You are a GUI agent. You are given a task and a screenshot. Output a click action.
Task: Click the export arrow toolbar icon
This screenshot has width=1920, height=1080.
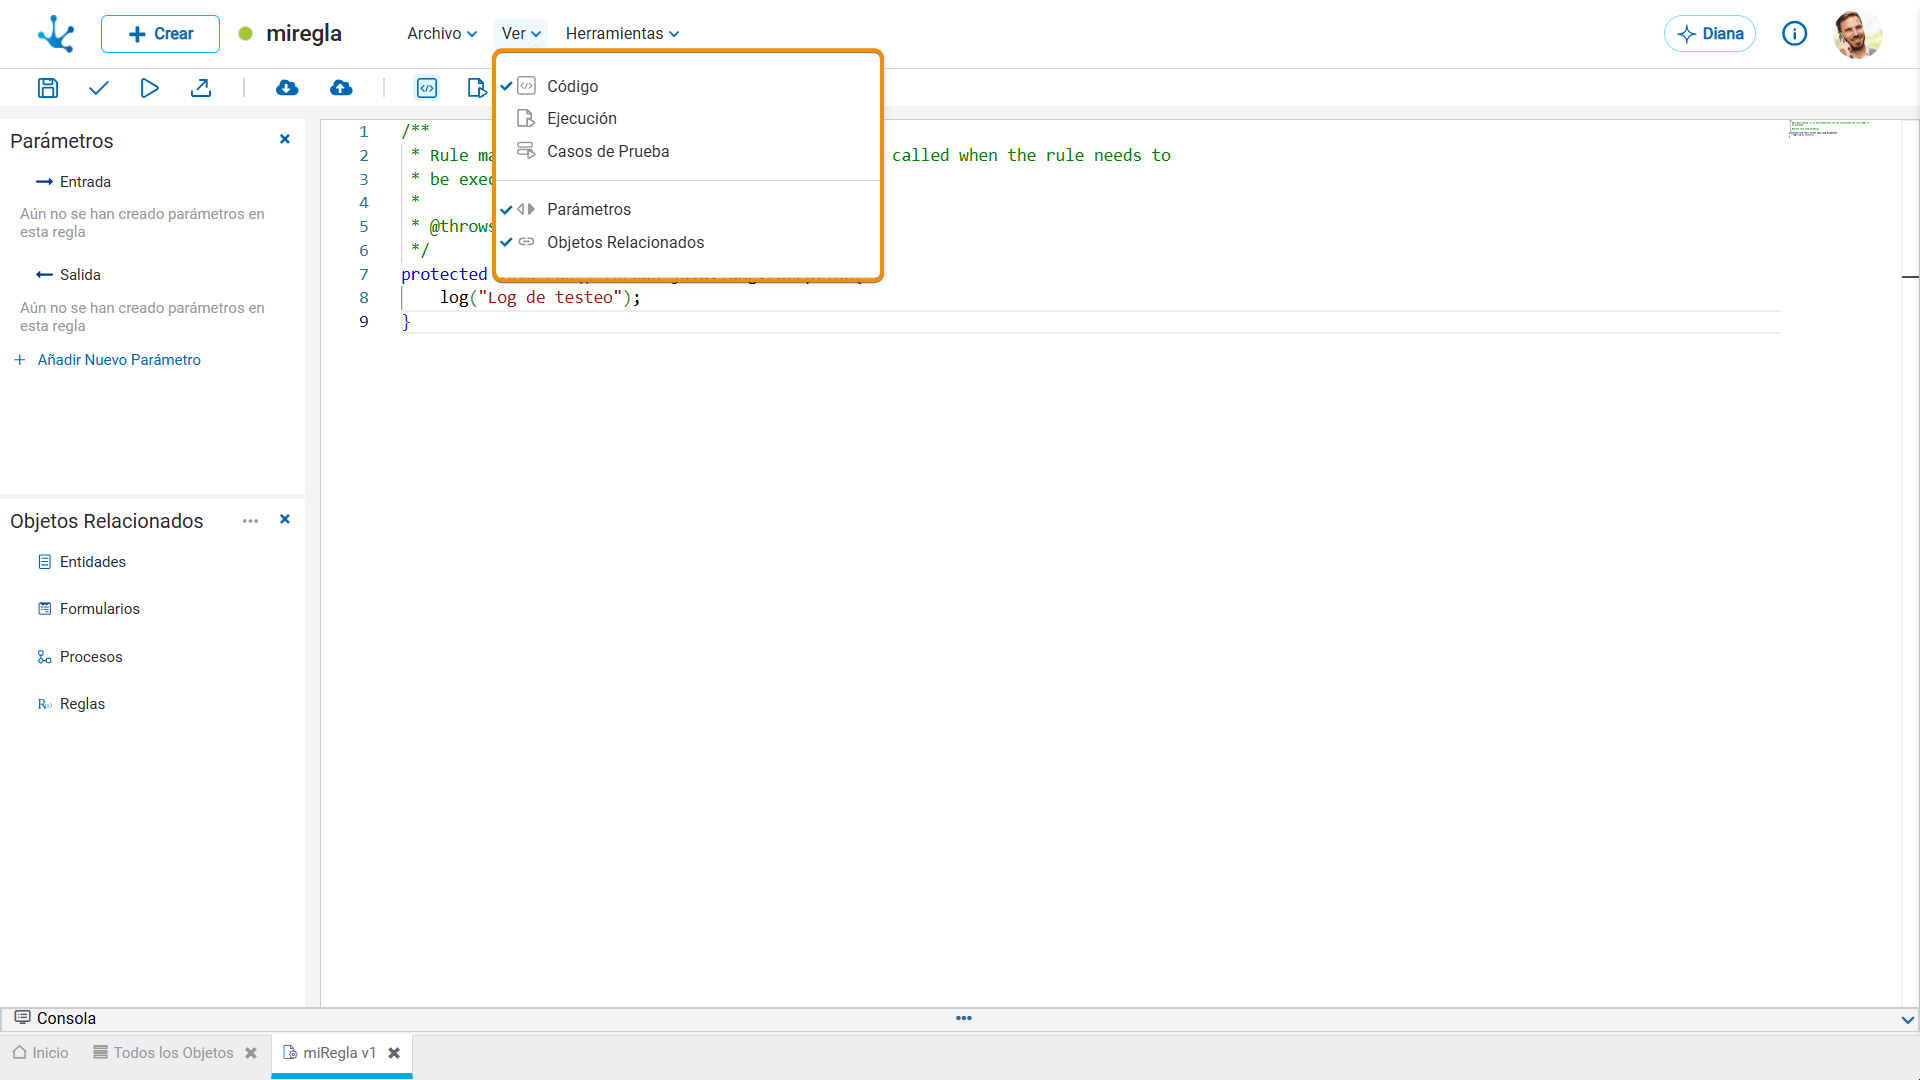tap(201, 88)
